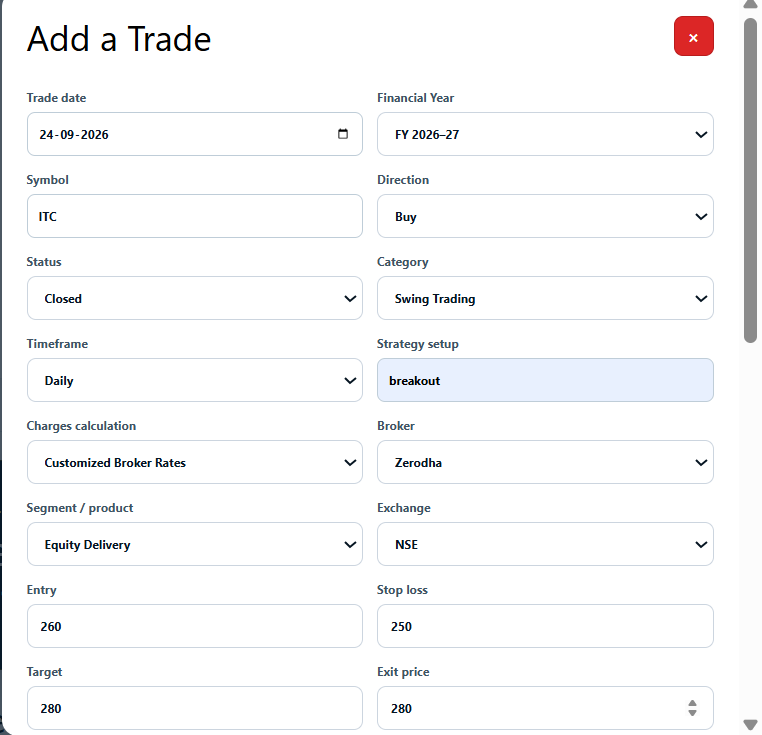The image size is (762, 735).
Task: Click the Financial Year label
Action: coord(416,98)
